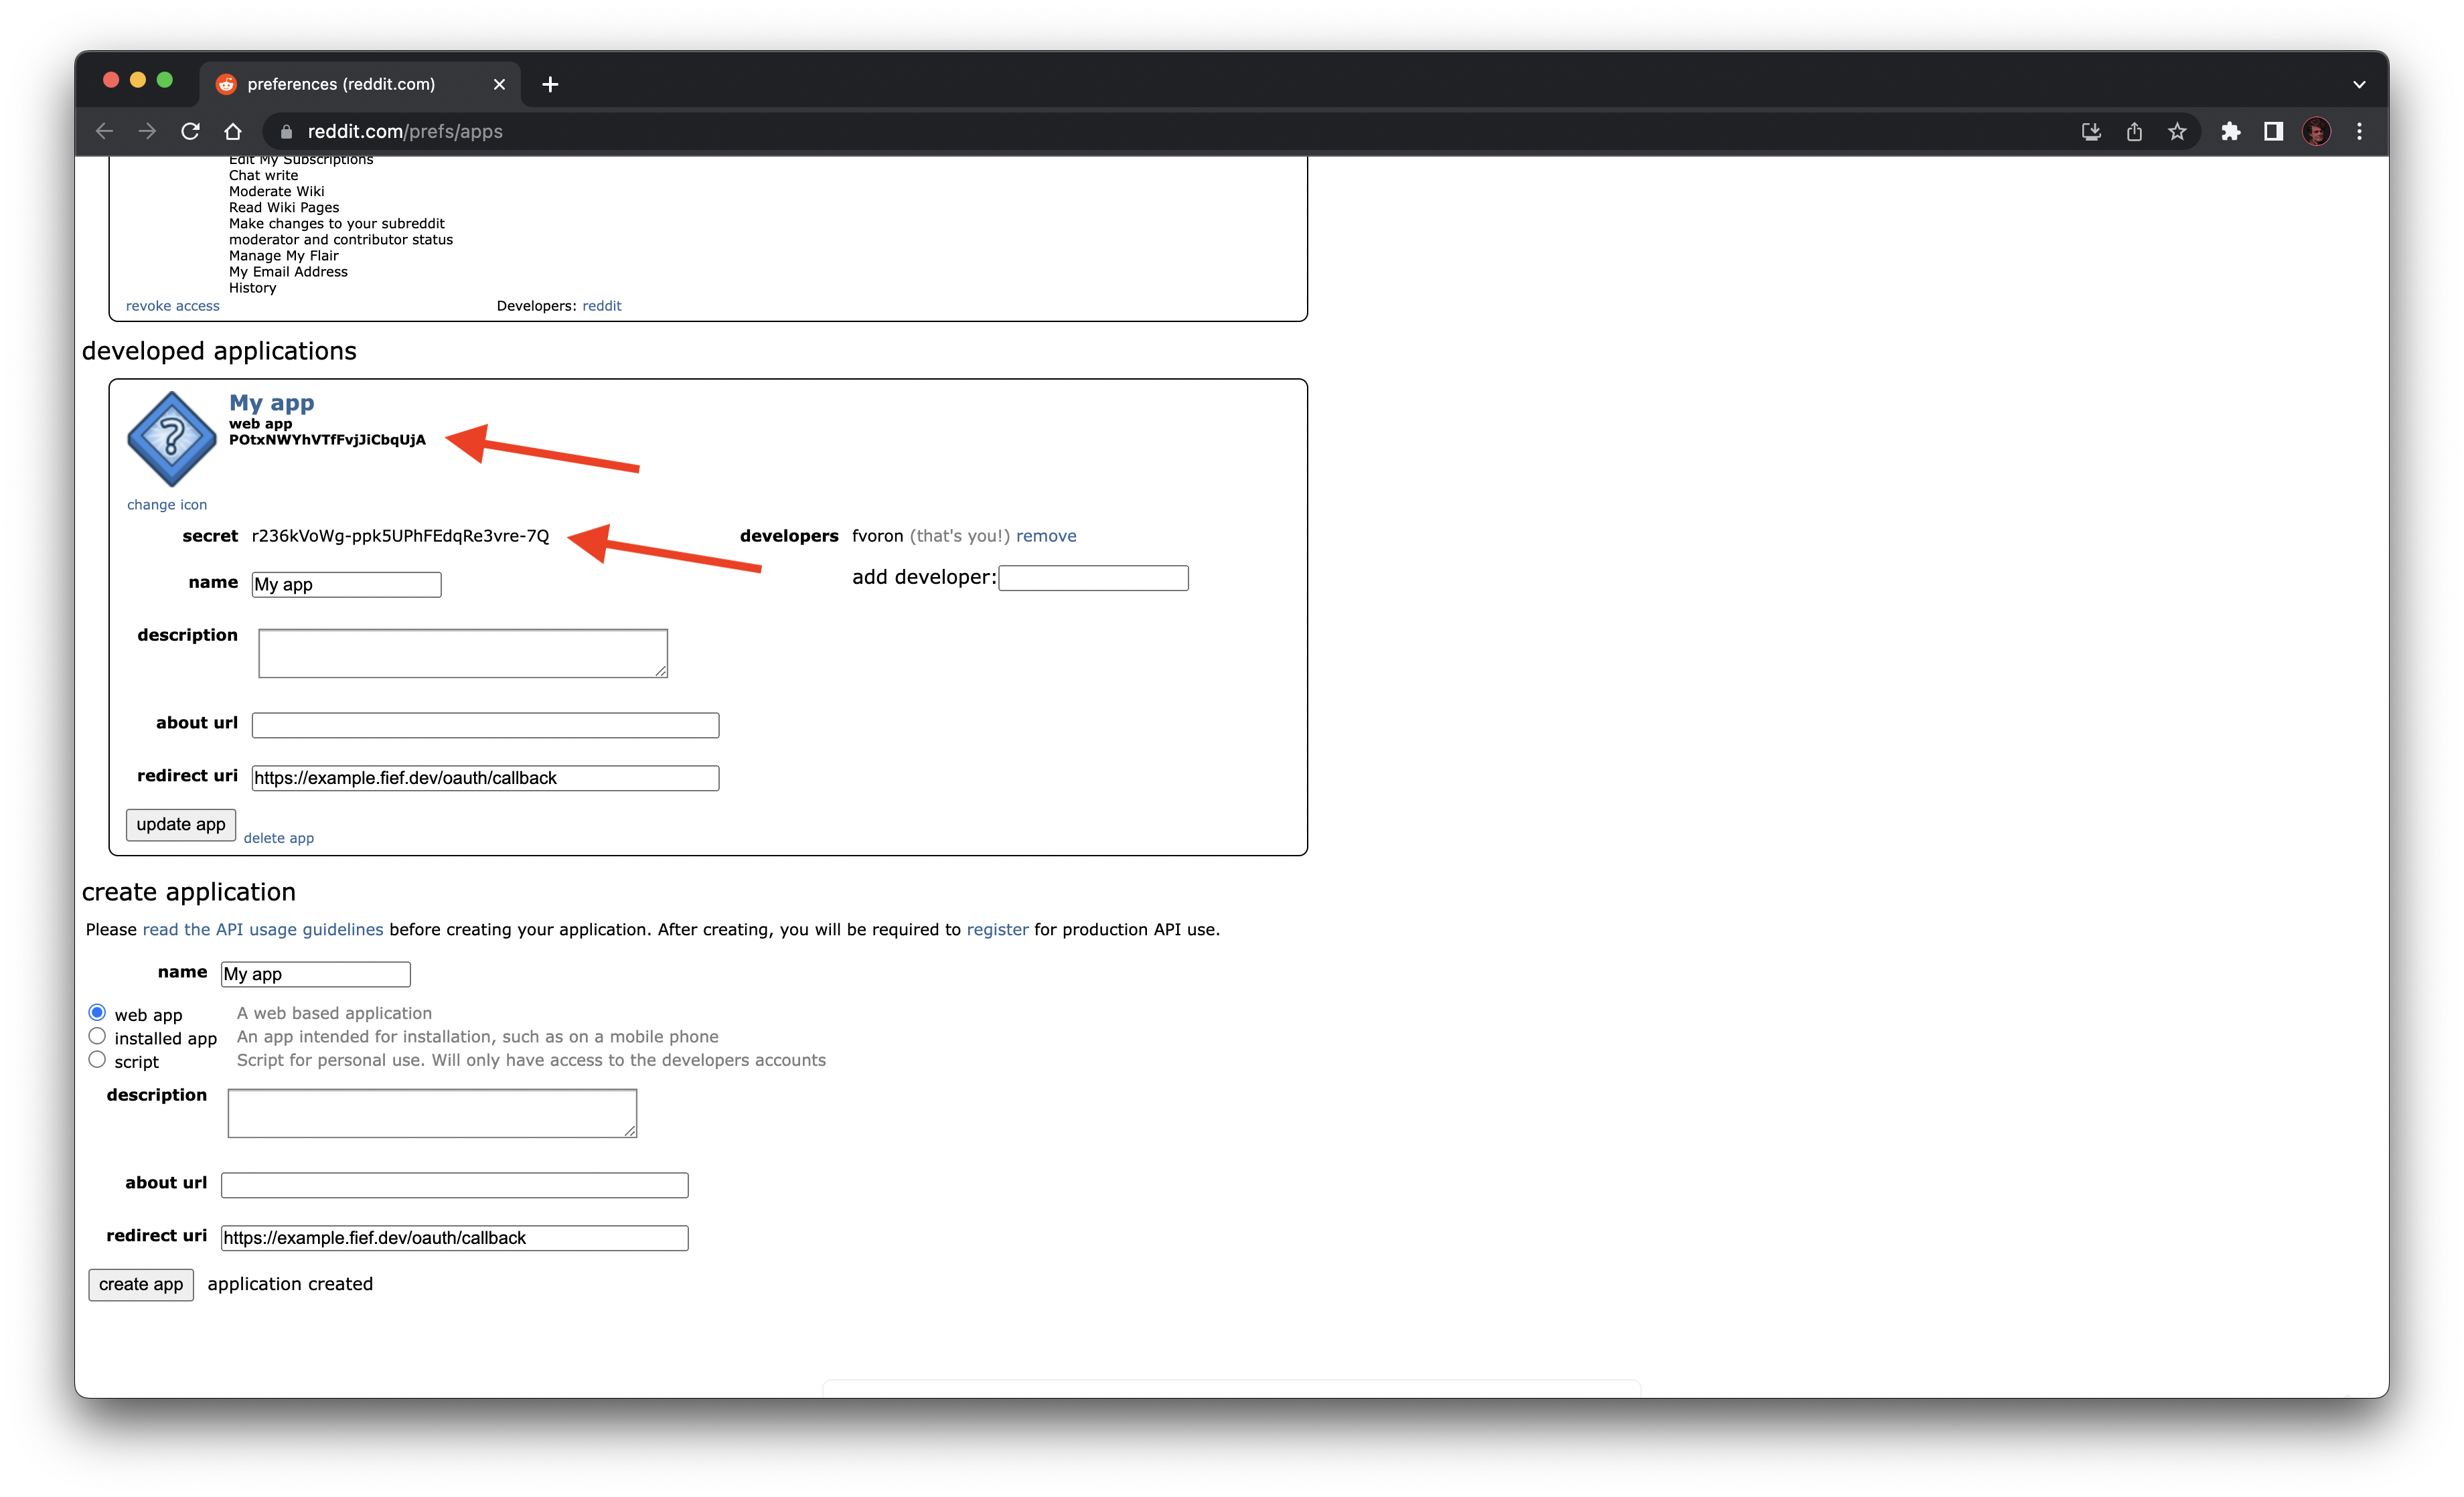Select the installed app radio button
This screenshot has height=1497, width=2464.
pyautogui.click(x=97, y=1035)
